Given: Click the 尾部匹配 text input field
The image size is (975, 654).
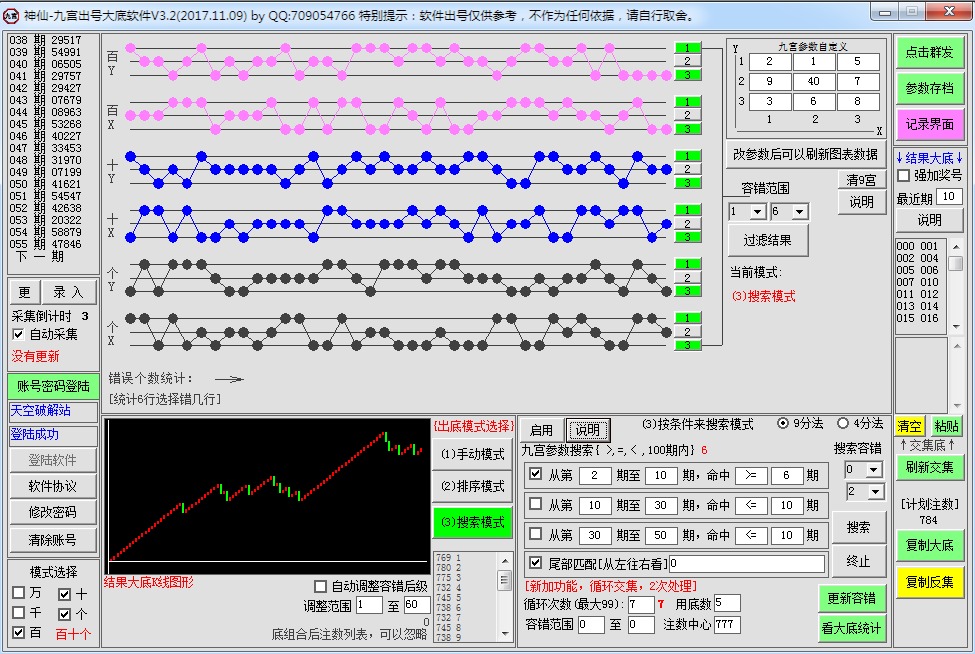Looking at the screenshot, I should coord(747,564).
